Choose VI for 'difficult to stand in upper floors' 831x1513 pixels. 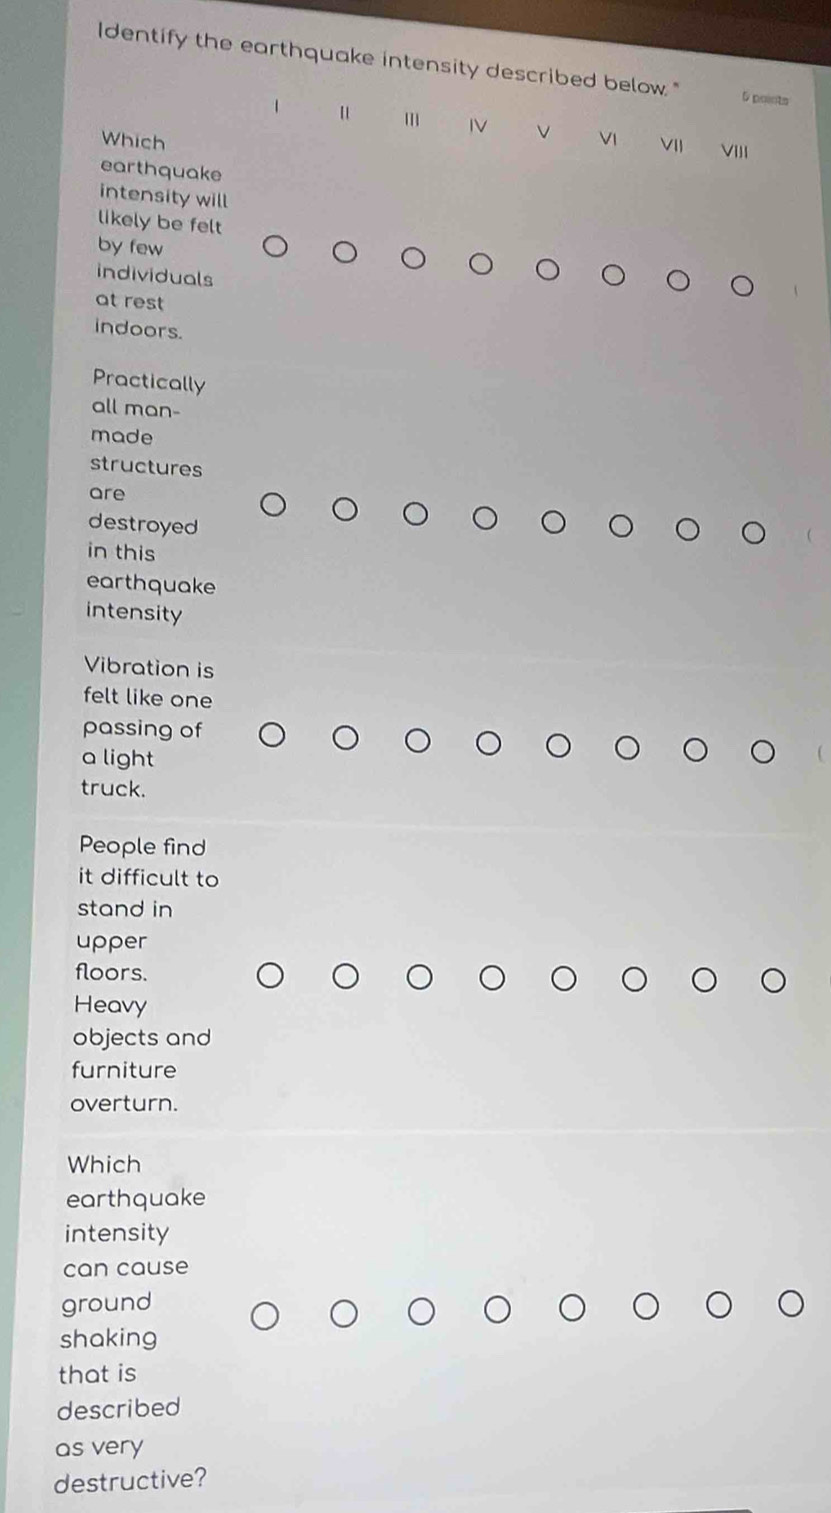(633, 980)
